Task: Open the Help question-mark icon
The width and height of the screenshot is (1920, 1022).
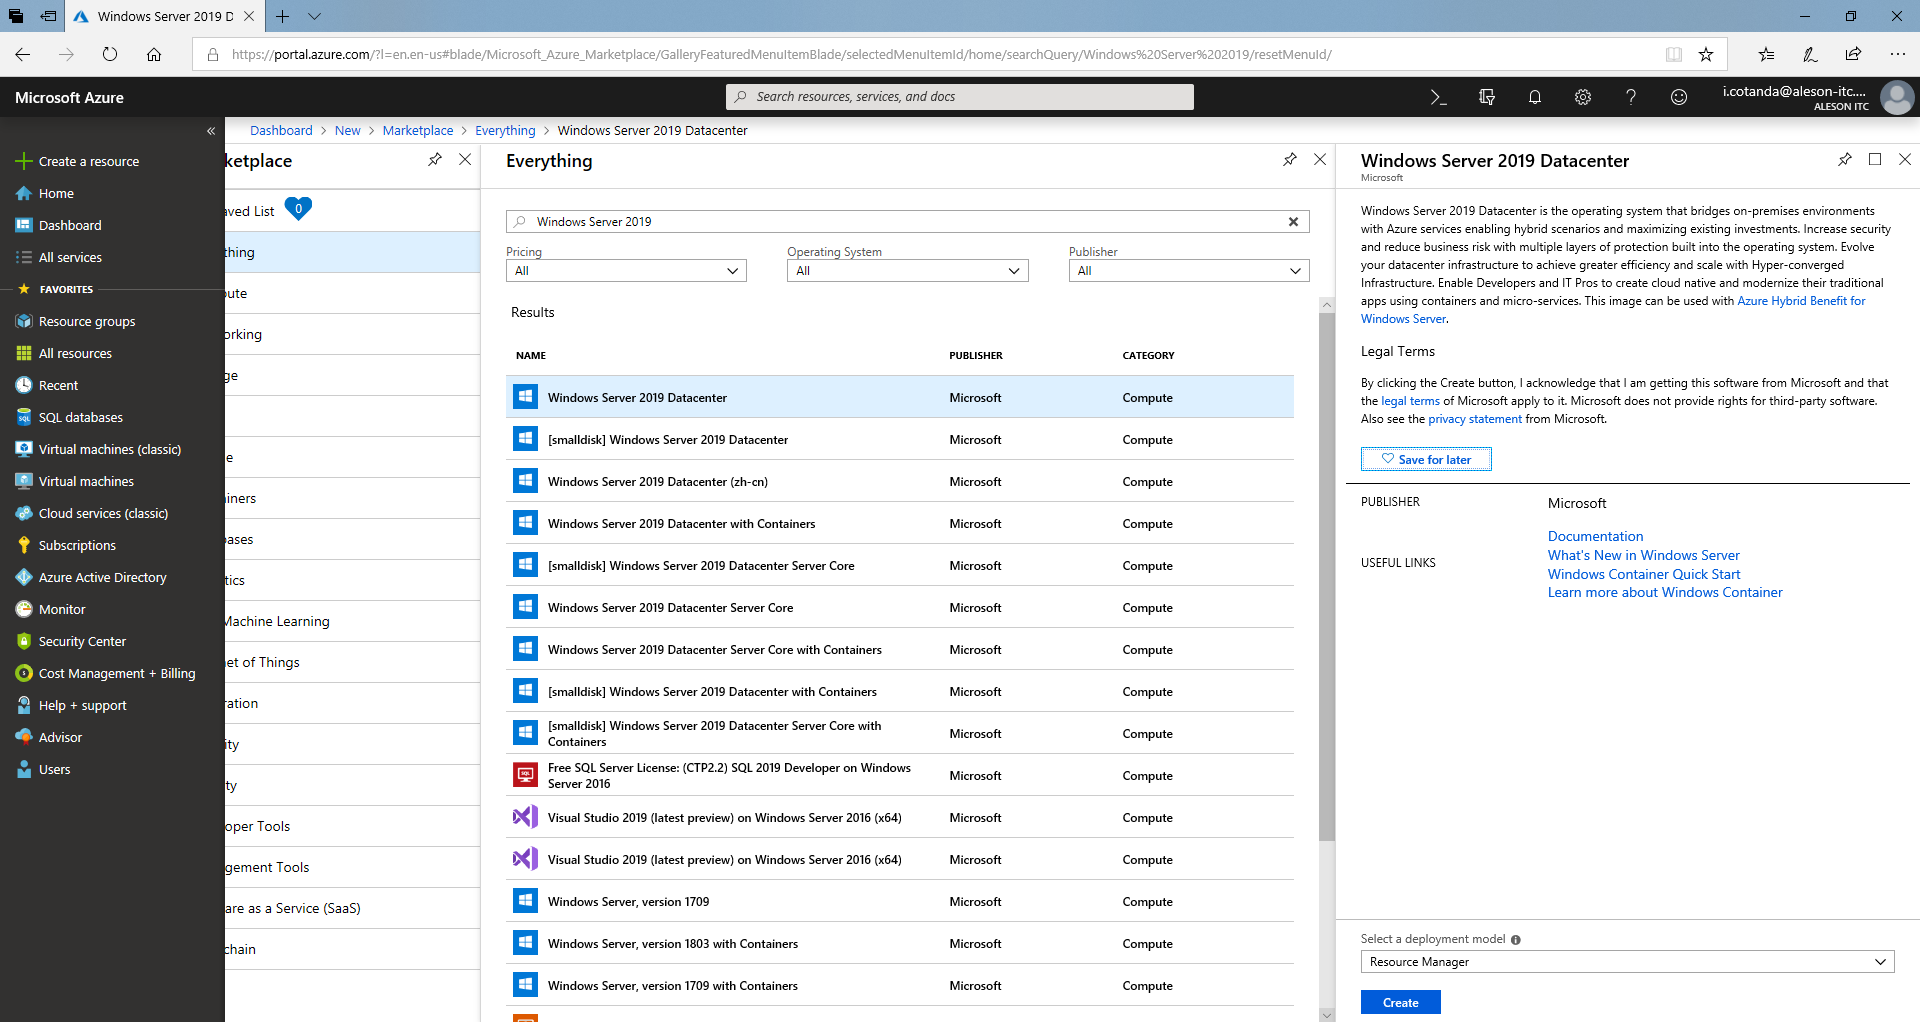Action: point(1631,97)
